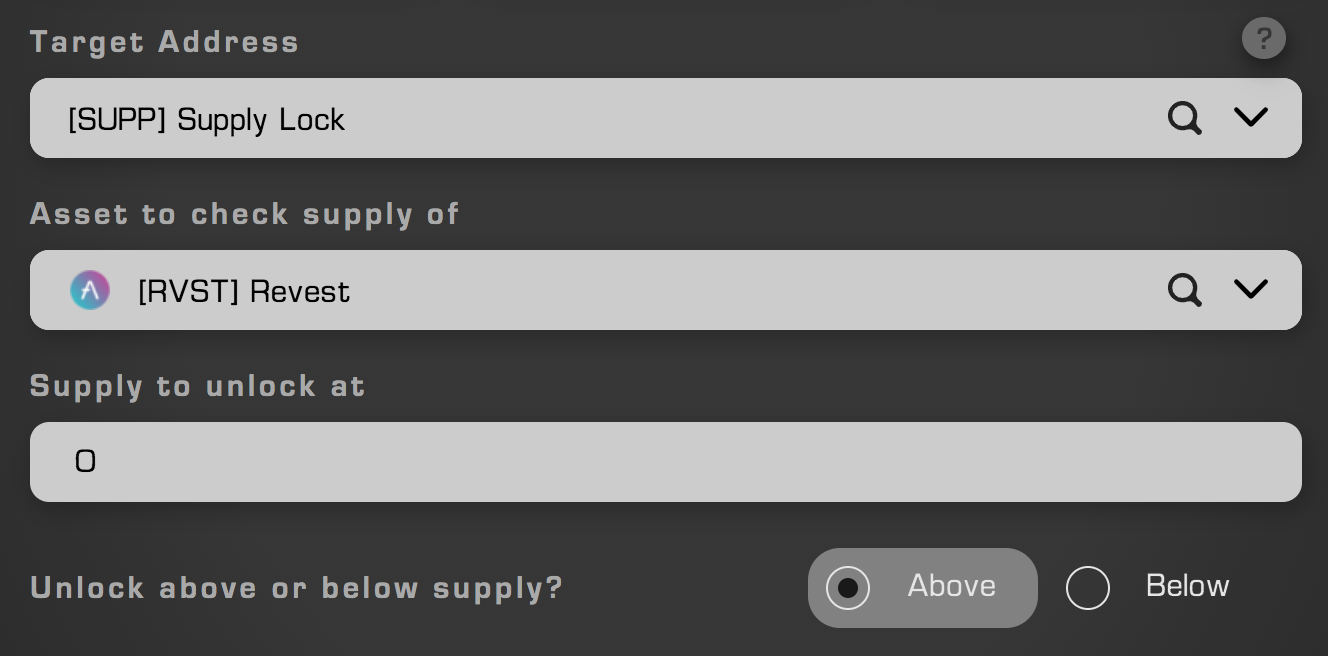The width and height of the screenshot is (1328, 656).
Task: Click the "Asset to check supply of" label
Action: tap(245, 214)
